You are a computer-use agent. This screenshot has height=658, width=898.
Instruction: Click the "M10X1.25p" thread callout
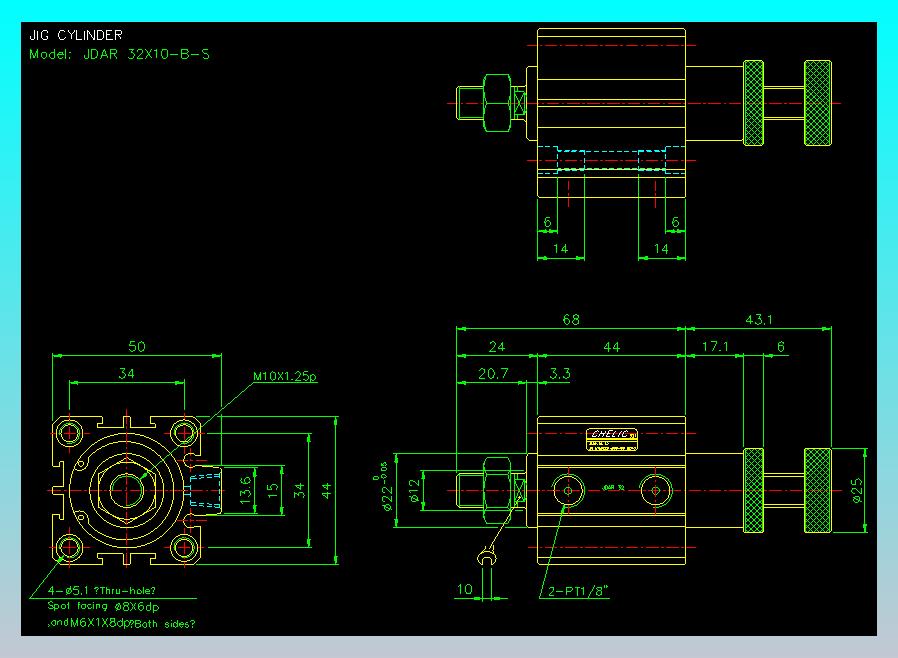[x=285, y=376]
